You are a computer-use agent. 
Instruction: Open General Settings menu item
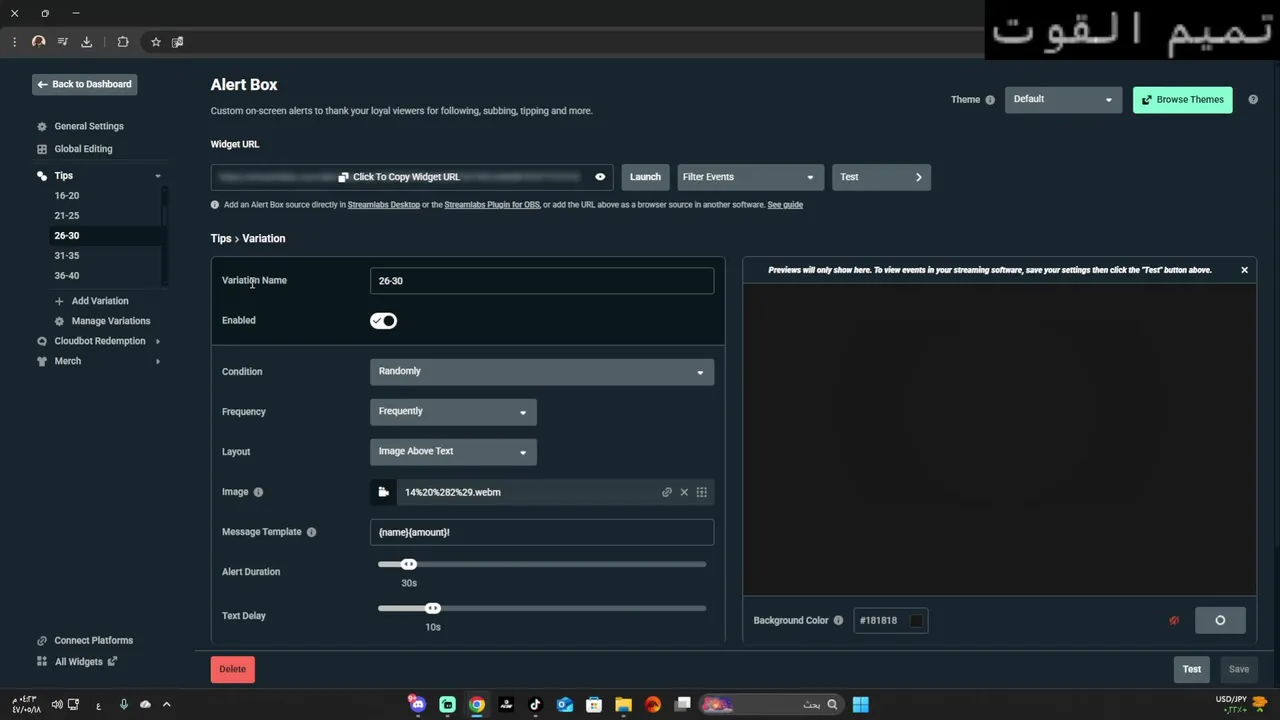pos(89,127)
